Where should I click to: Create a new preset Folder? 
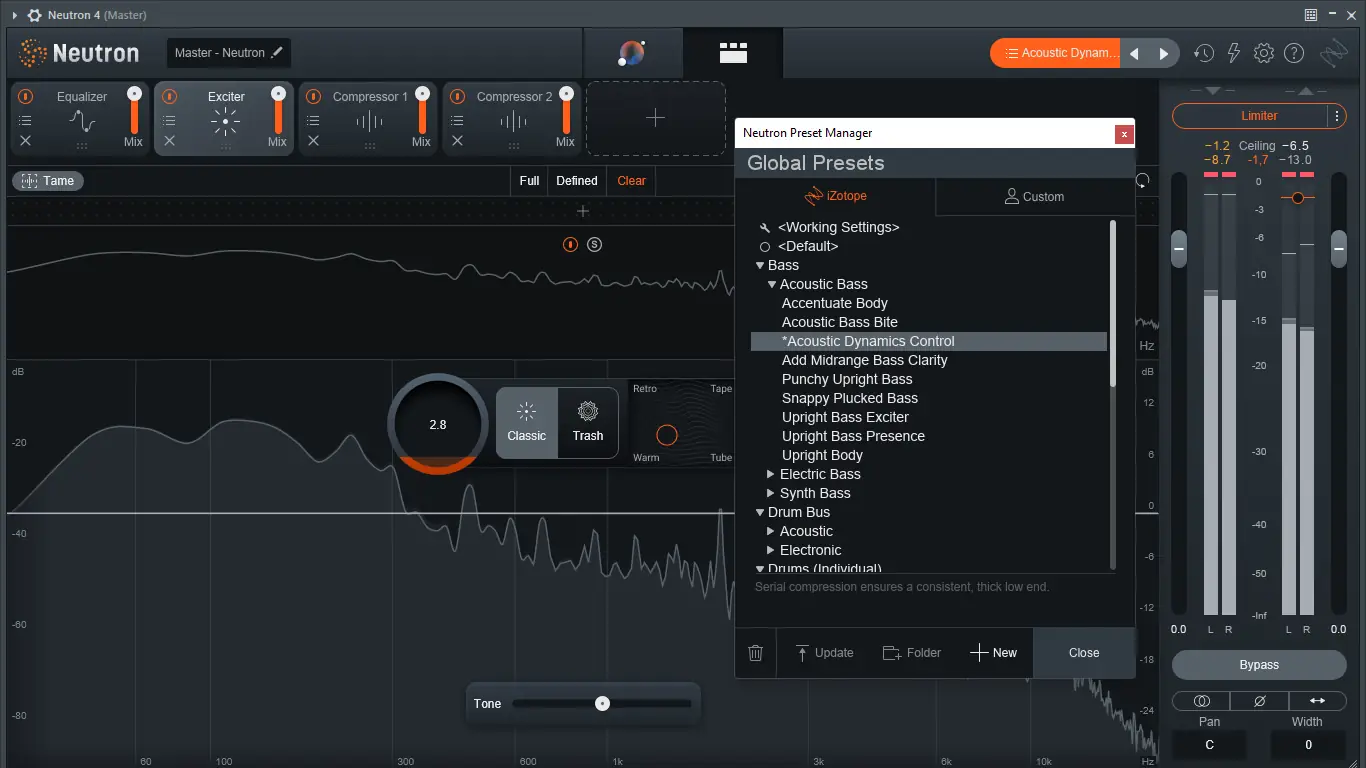pyautogui.click(x=912, y=653)
